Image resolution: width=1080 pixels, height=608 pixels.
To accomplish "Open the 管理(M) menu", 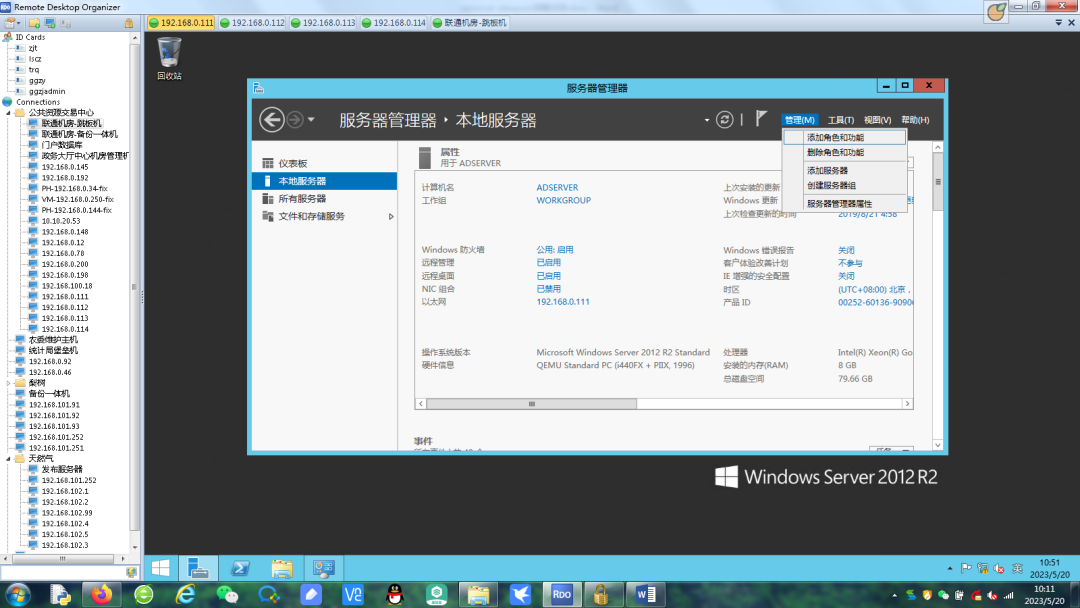I will pyautogui.click(x=800, y=120).
